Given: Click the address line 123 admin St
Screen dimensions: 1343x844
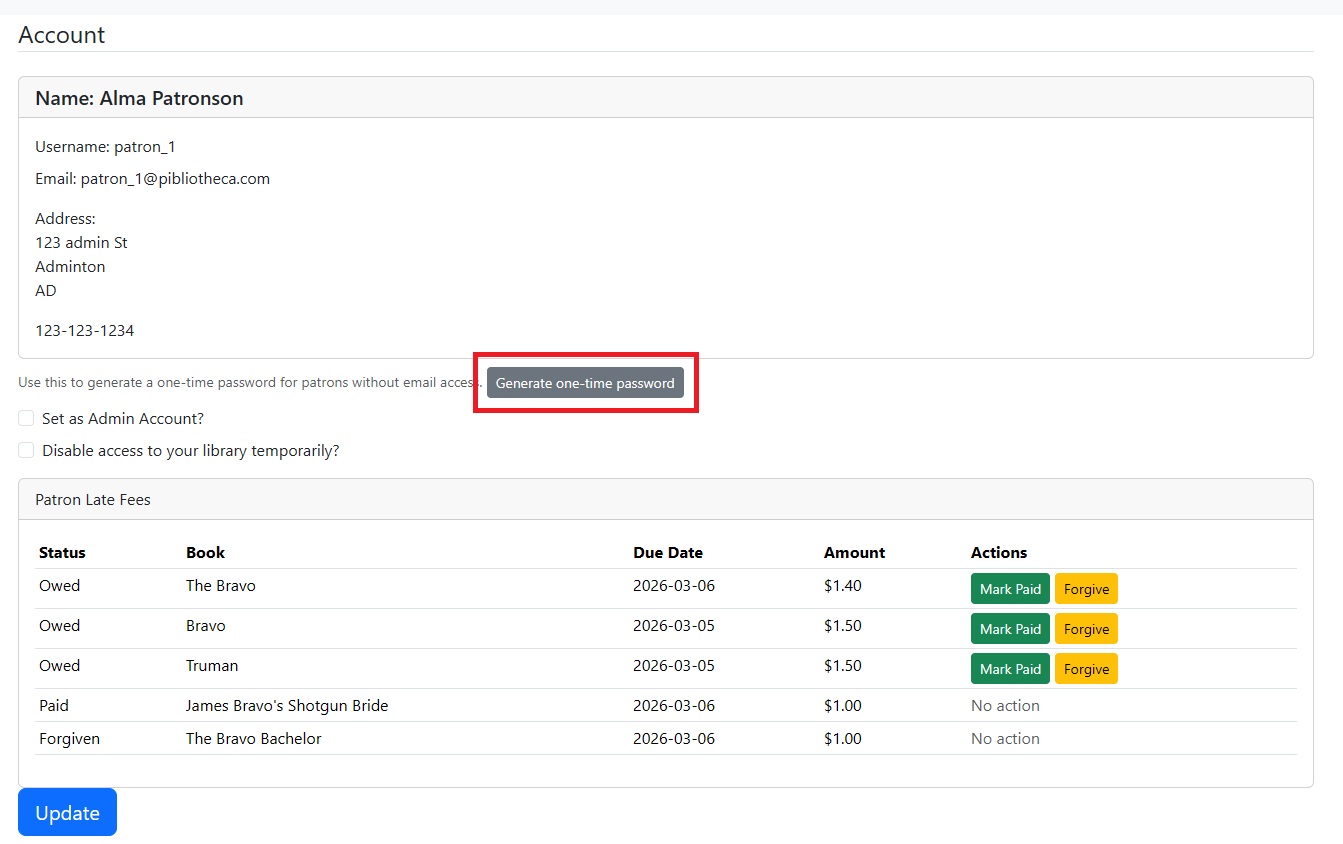Looking at the screenshot, I should click(x=81, y=242).
